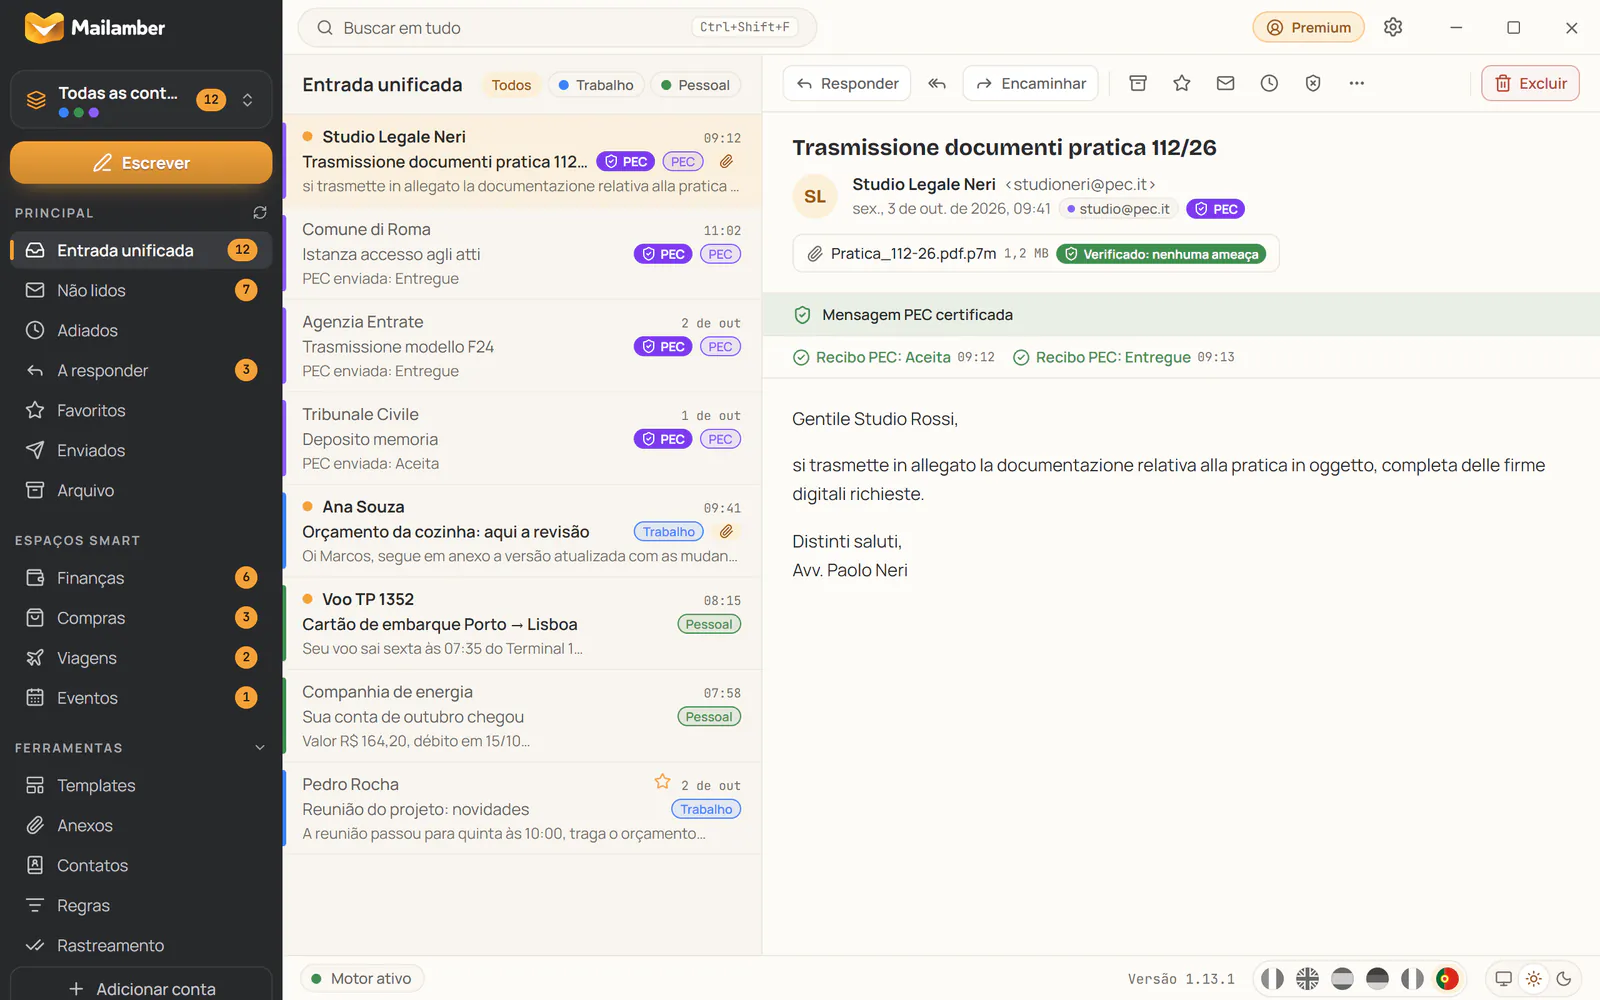Toggle the star on Pedro Rocha's email

tap(662, 782)
